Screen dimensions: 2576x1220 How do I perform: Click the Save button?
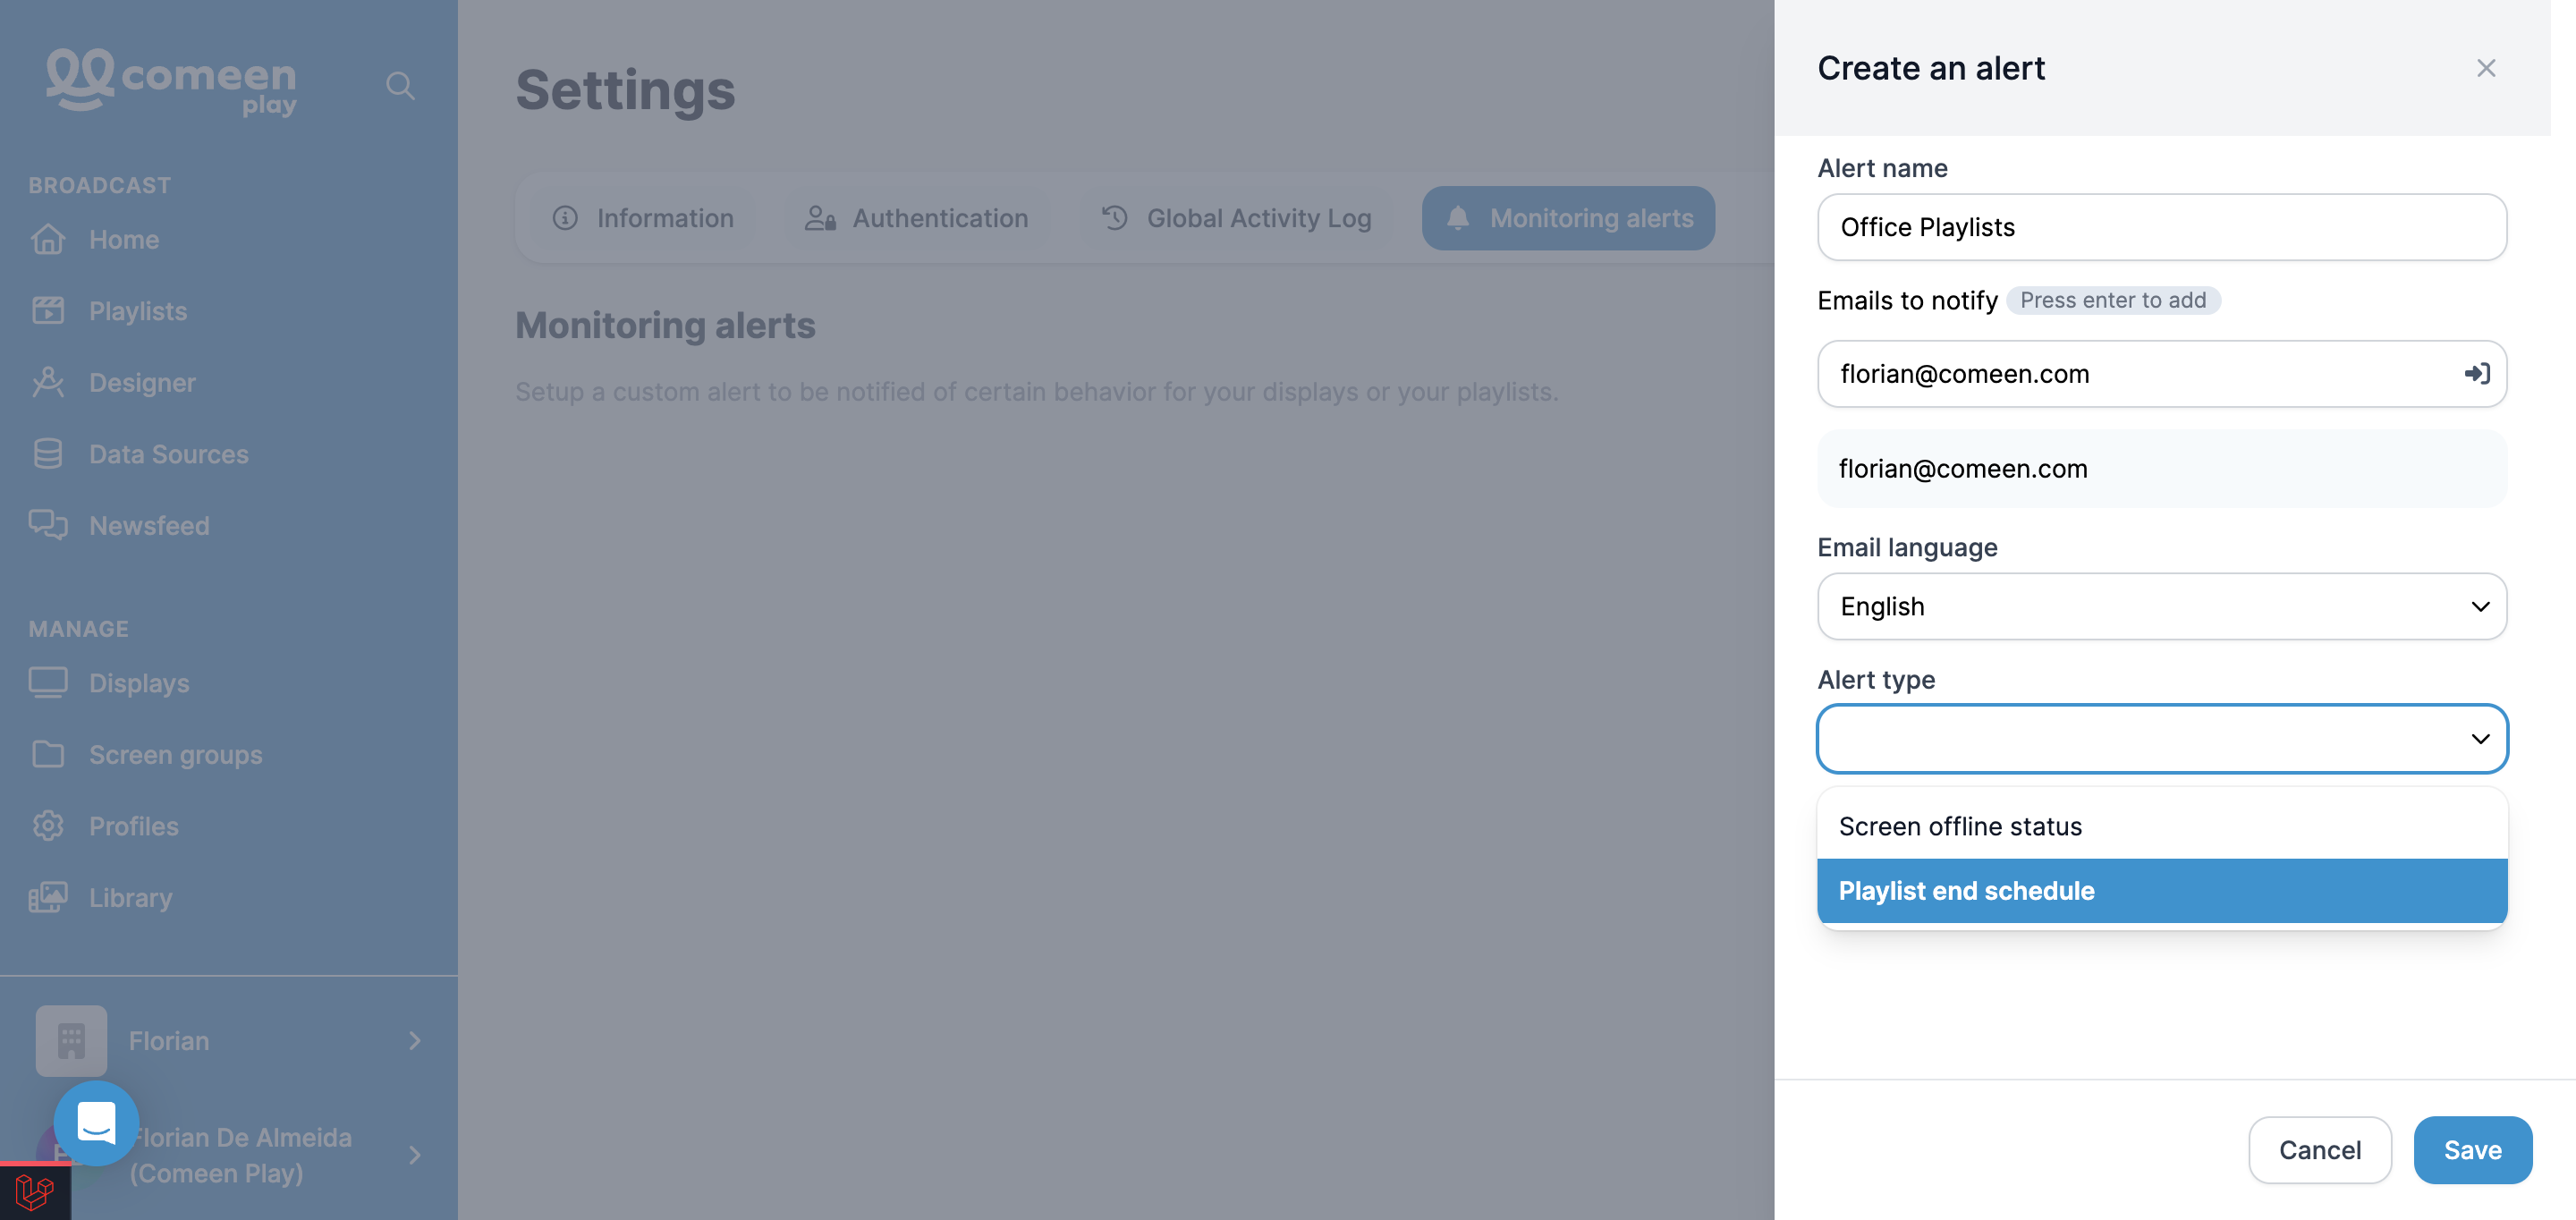point(2472,1150)
